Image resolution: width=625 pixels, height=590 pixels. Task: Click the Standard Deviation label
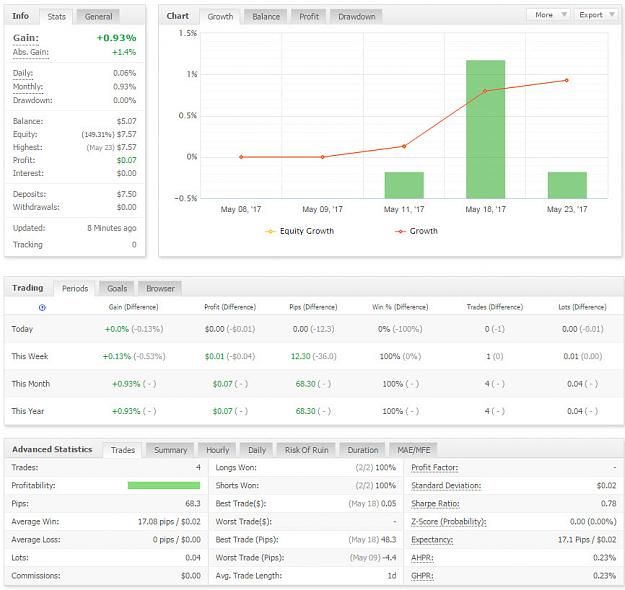pyautogui.click(x=446, y=486)
